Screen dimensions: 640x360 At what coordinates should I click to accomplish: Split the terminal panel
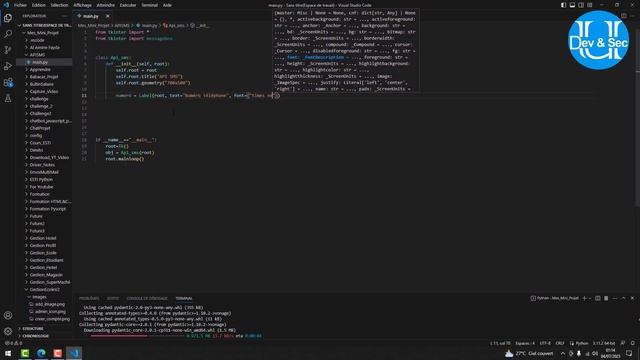(598, 298)
